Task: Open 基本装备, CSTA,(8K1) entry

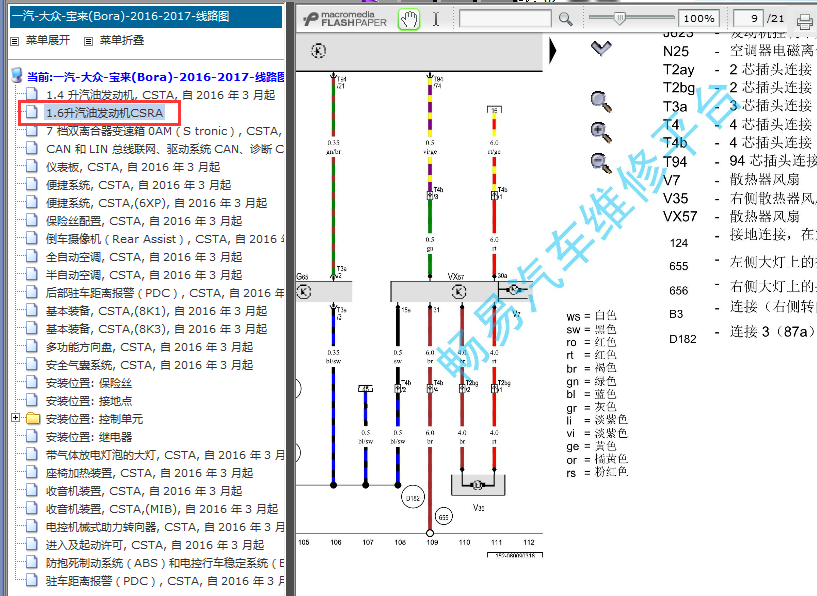Action: coord(156,311)
